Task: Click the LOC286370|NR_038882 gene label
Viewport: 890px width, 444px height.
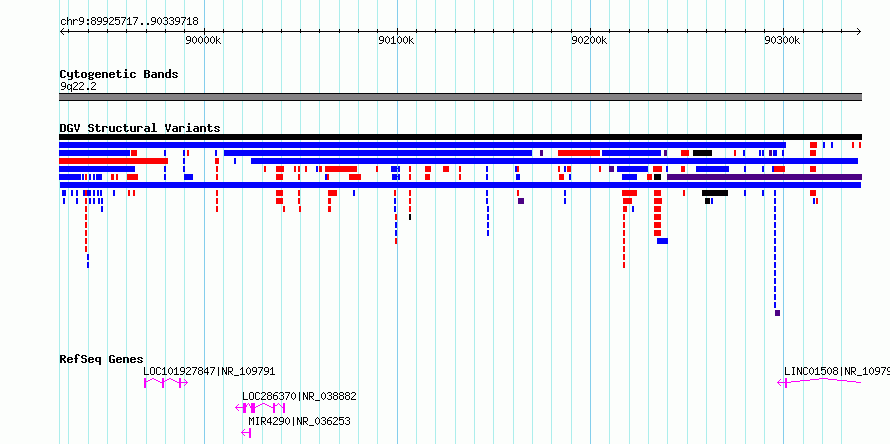Action: tap(299, 396)
